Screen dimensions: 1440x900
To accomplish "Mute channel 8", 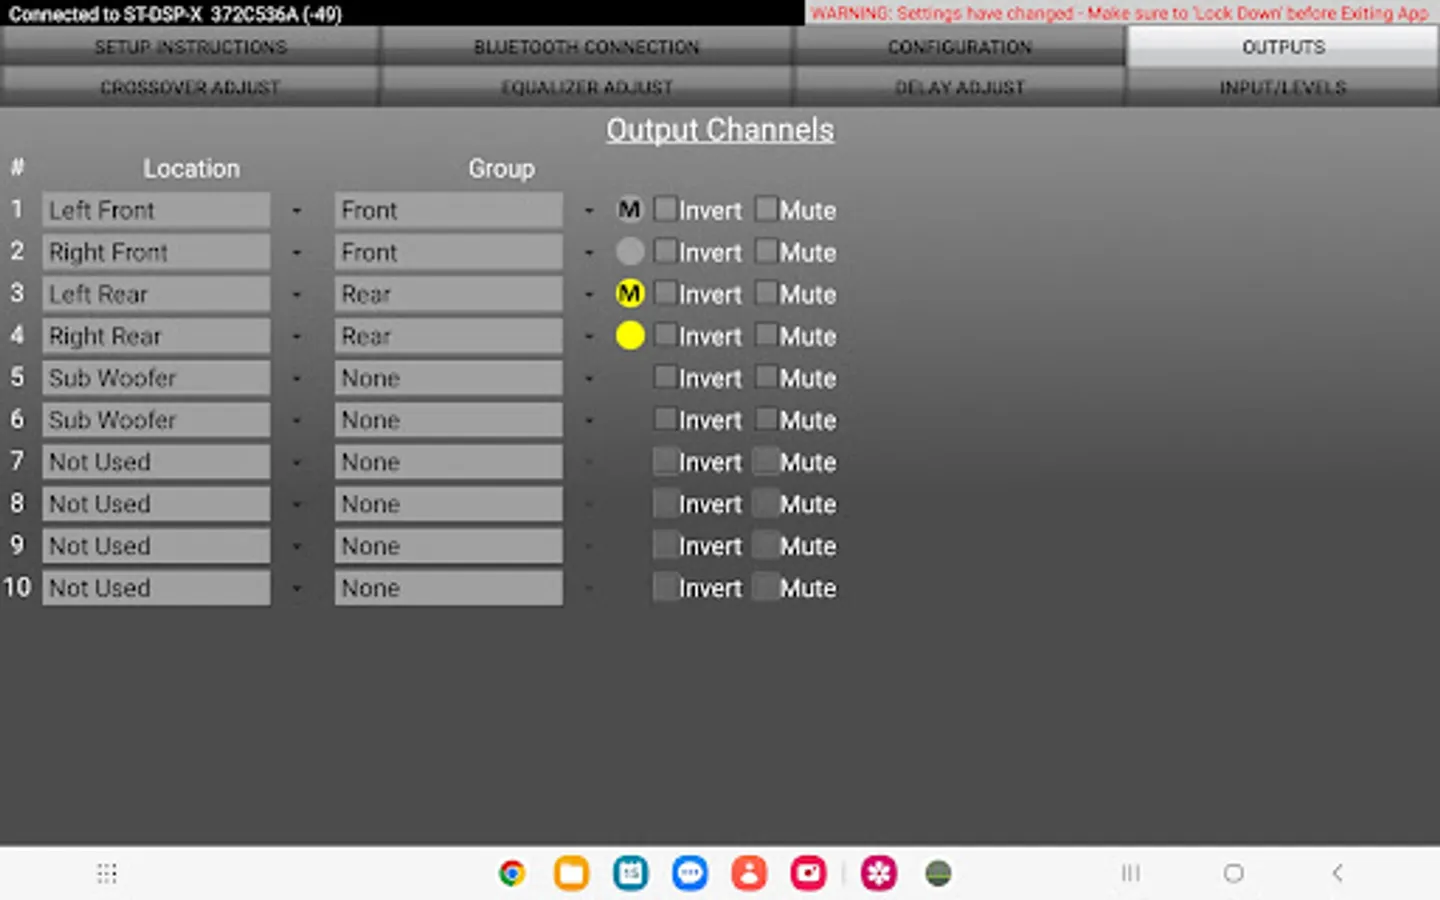I will (x=766, y=503).
